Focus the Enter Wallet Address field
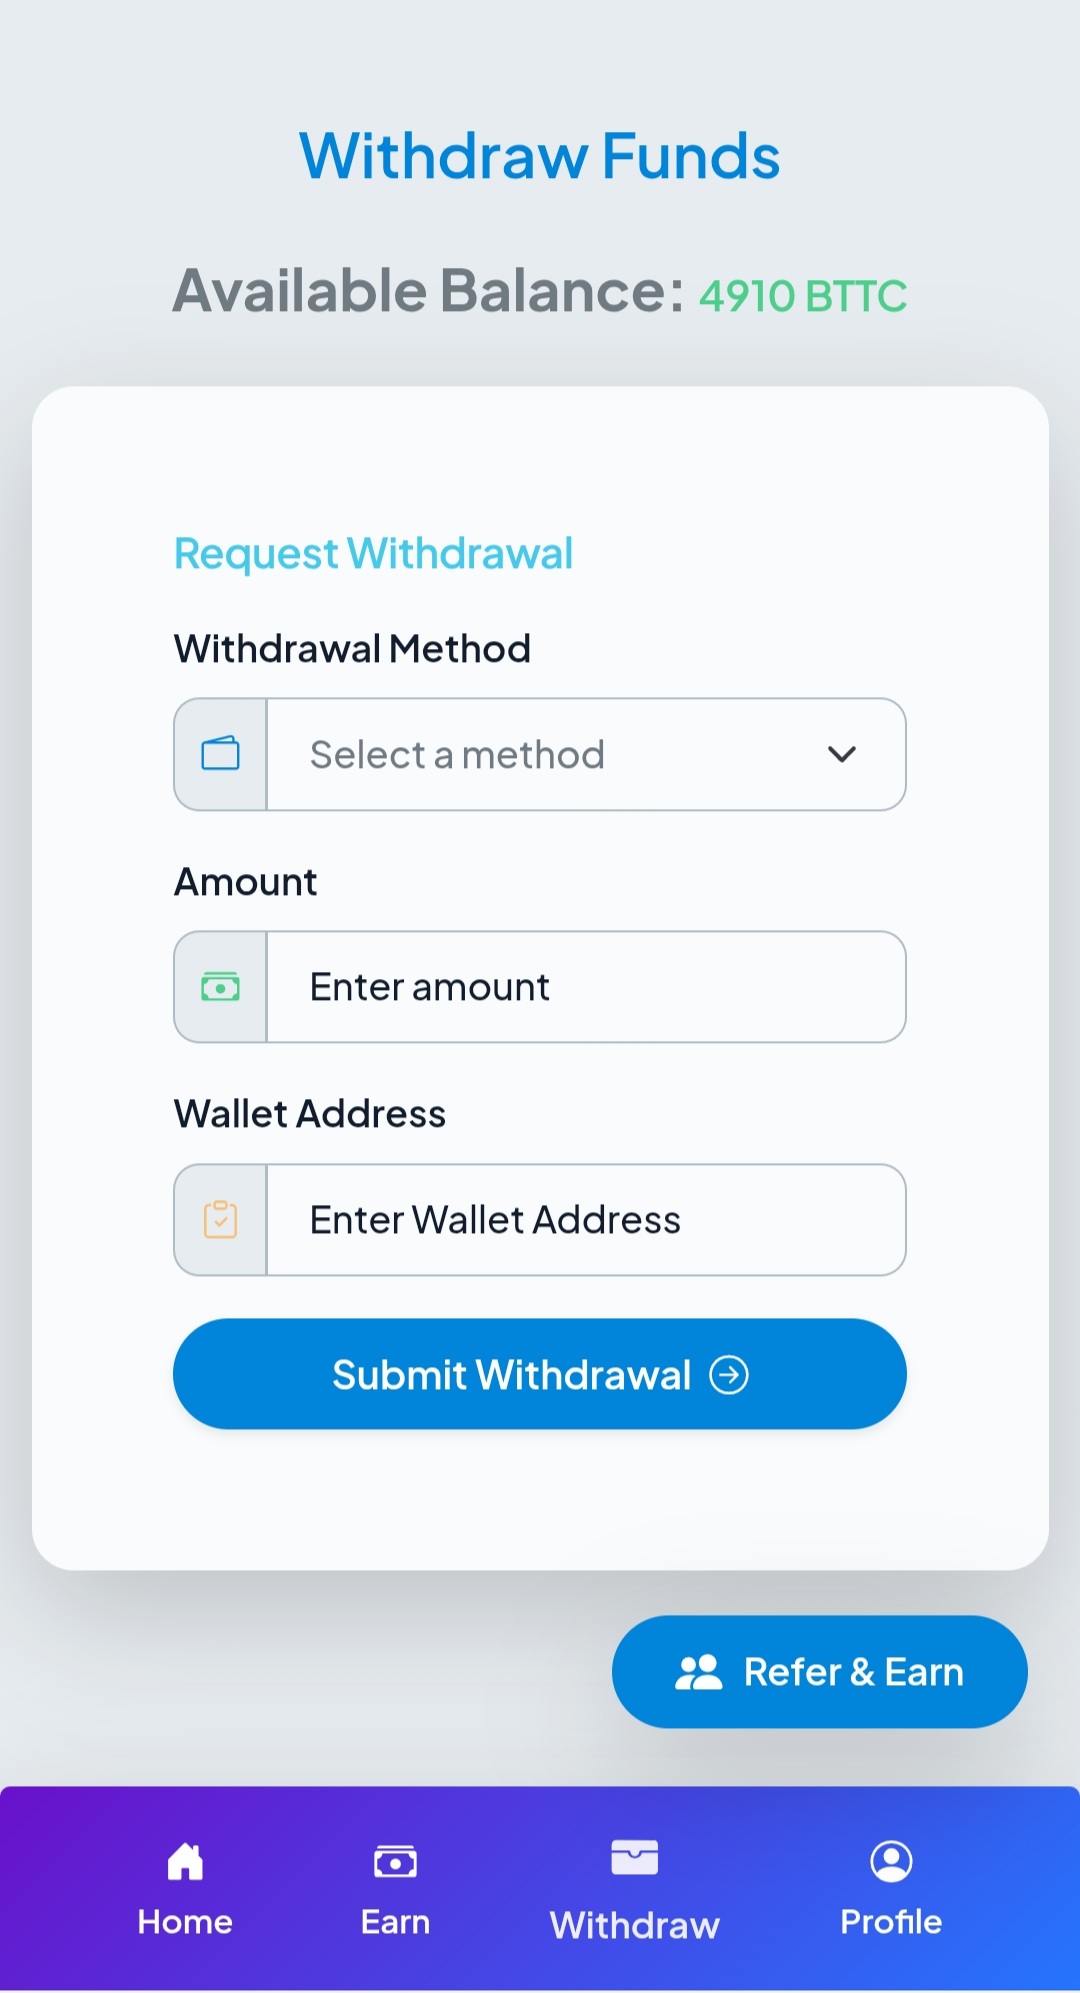This screenshot has width=1080, height=1993. 585,1220
